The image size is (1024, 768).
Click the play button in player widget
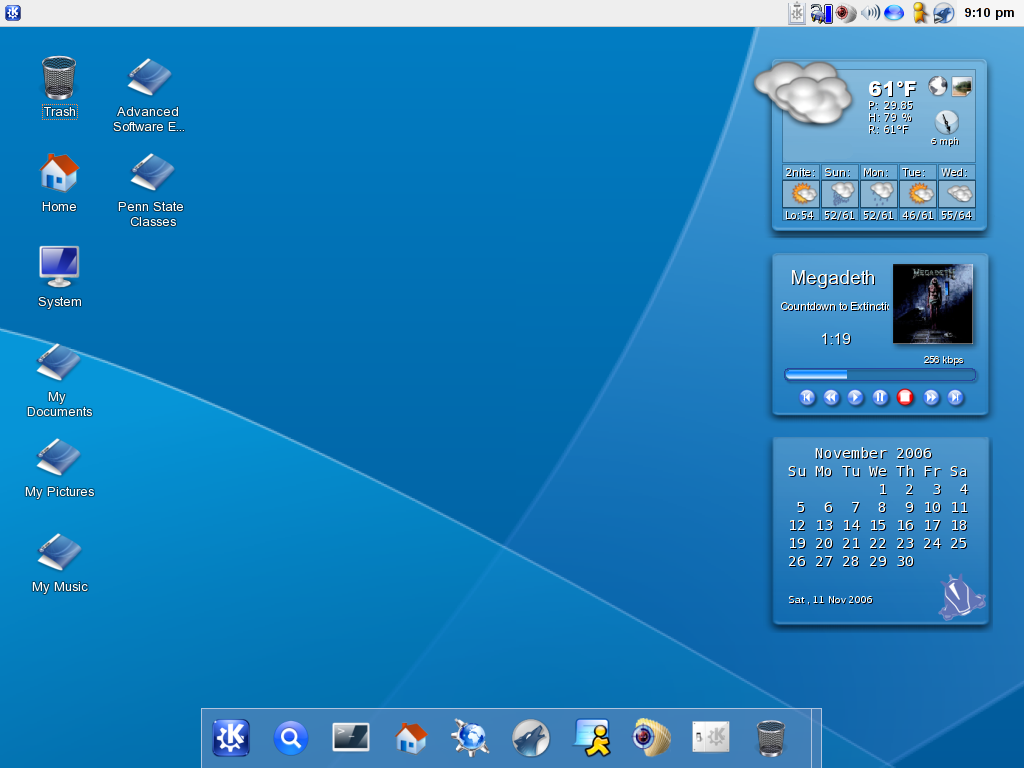click(856, 397)
